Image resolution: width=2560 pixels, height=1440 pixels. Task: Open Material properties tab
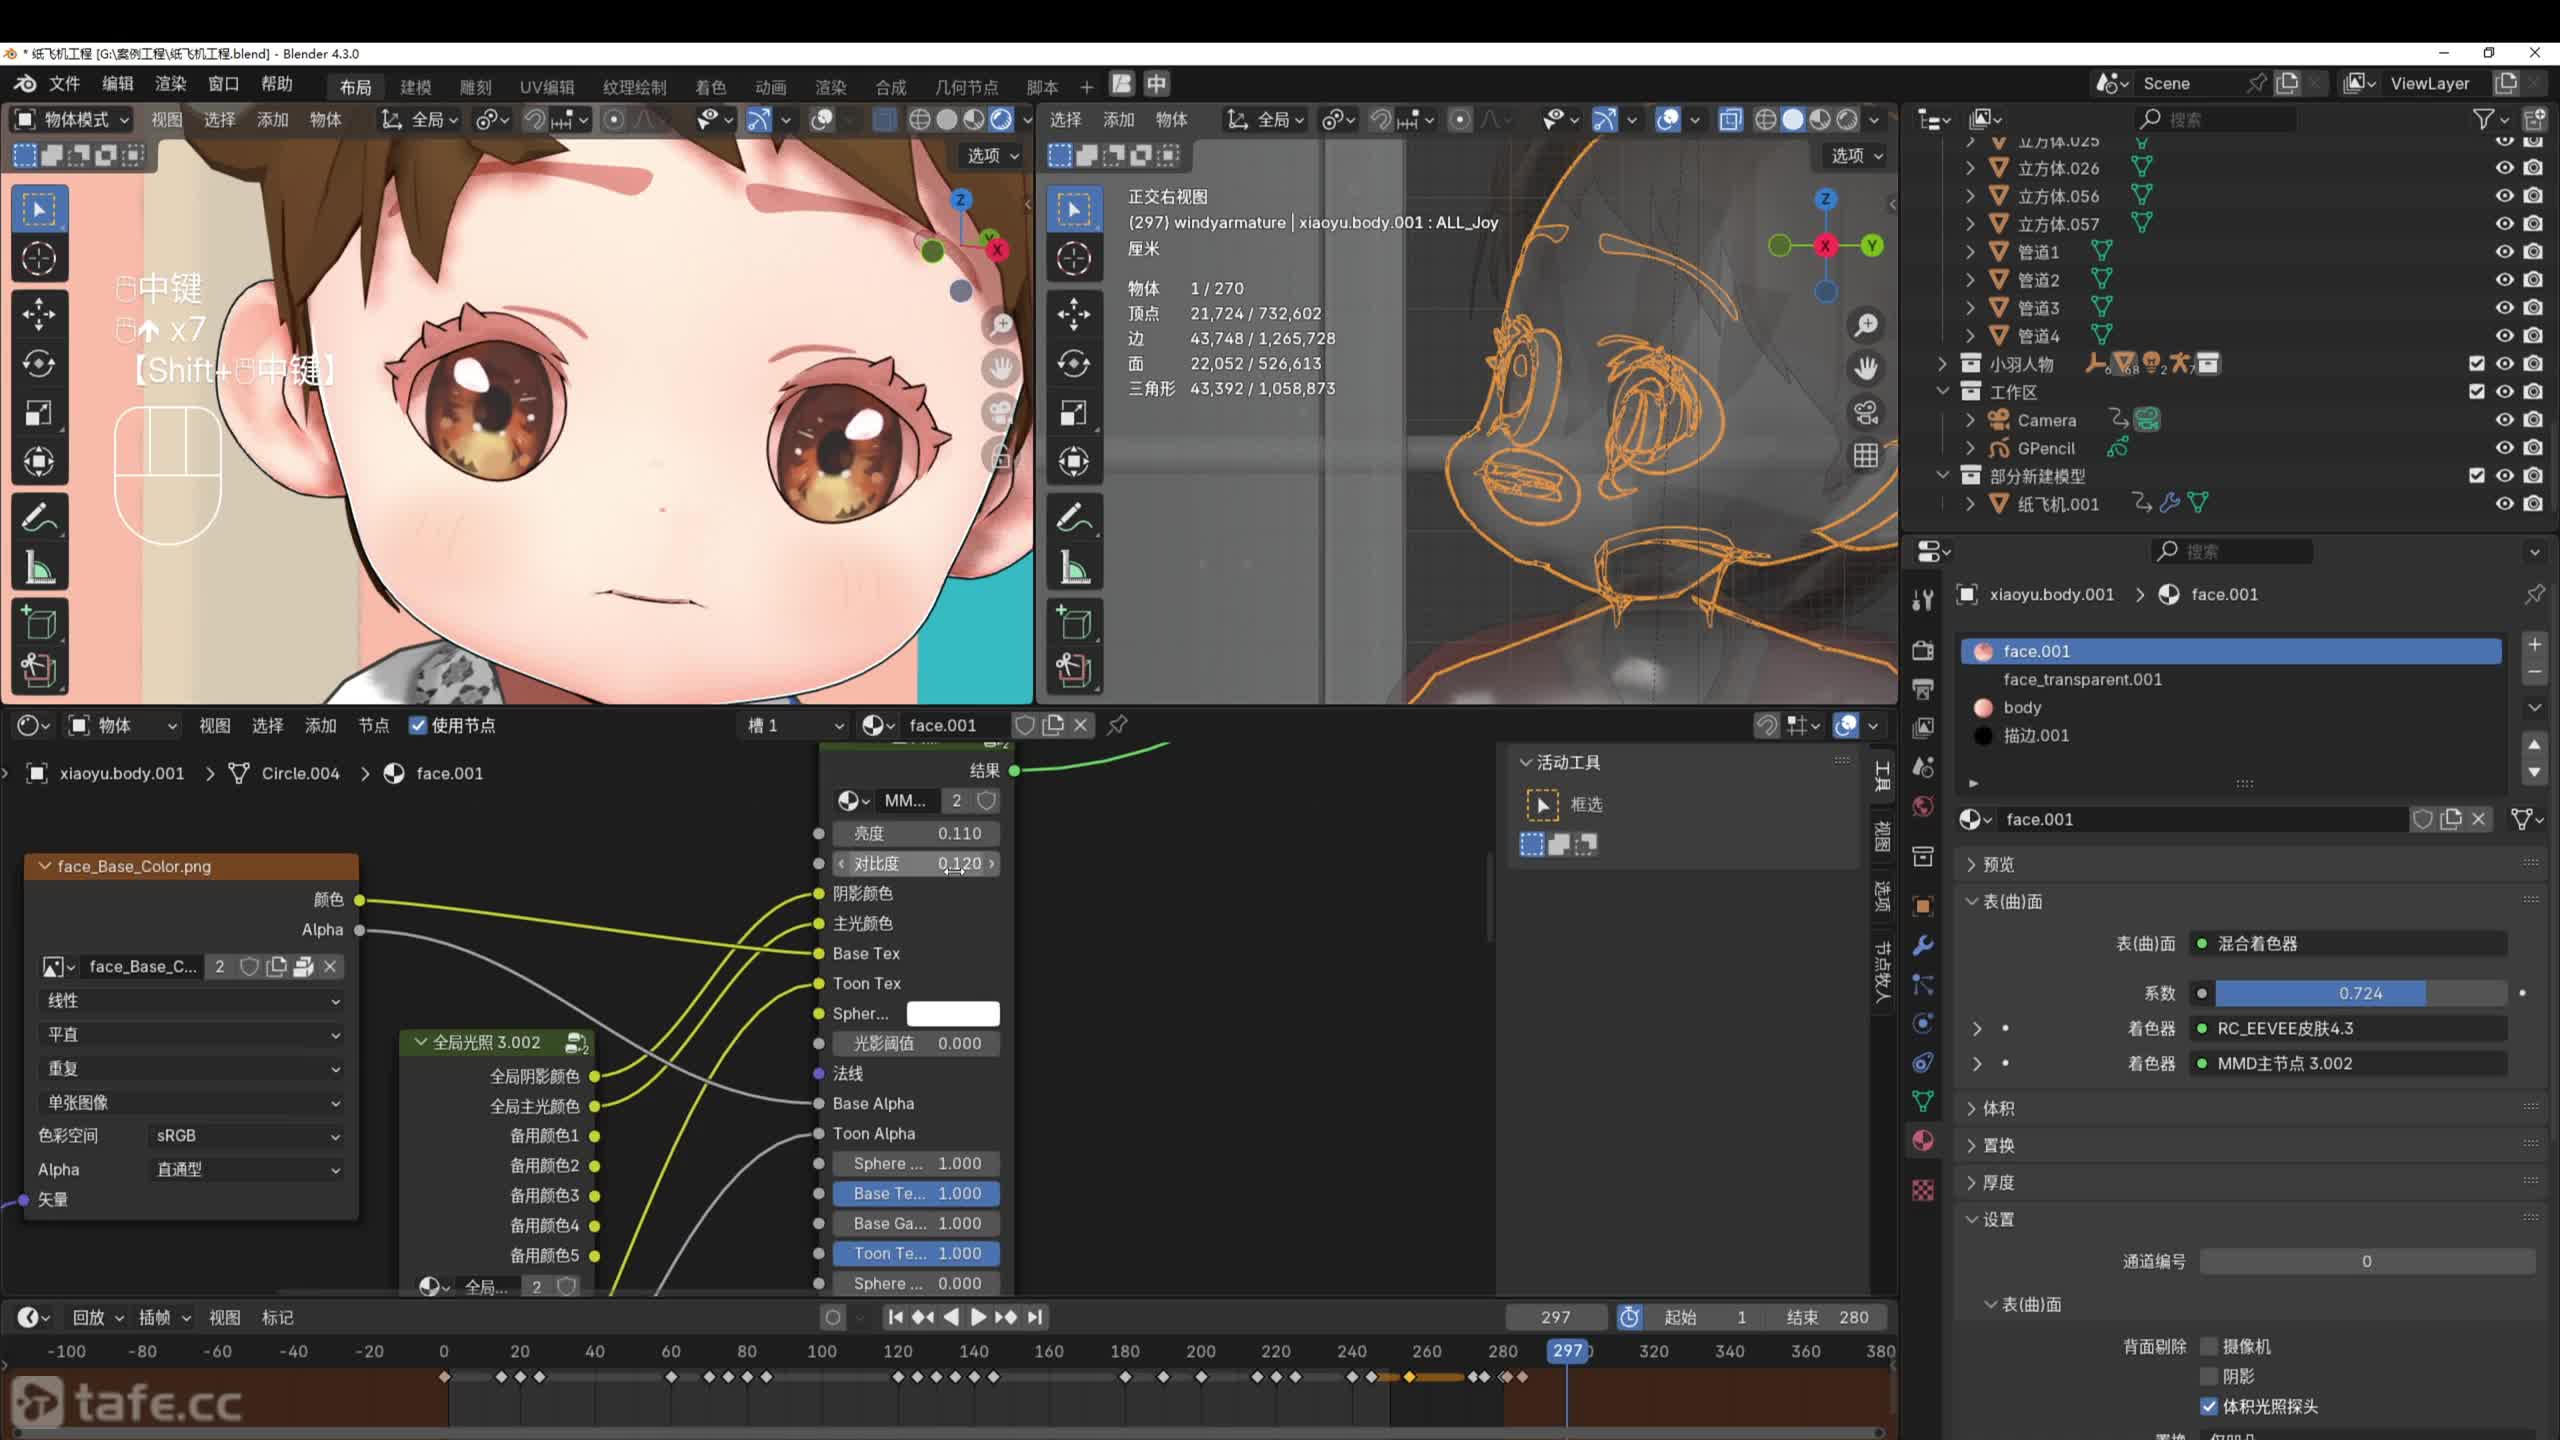click(x=1922, y=1141)
